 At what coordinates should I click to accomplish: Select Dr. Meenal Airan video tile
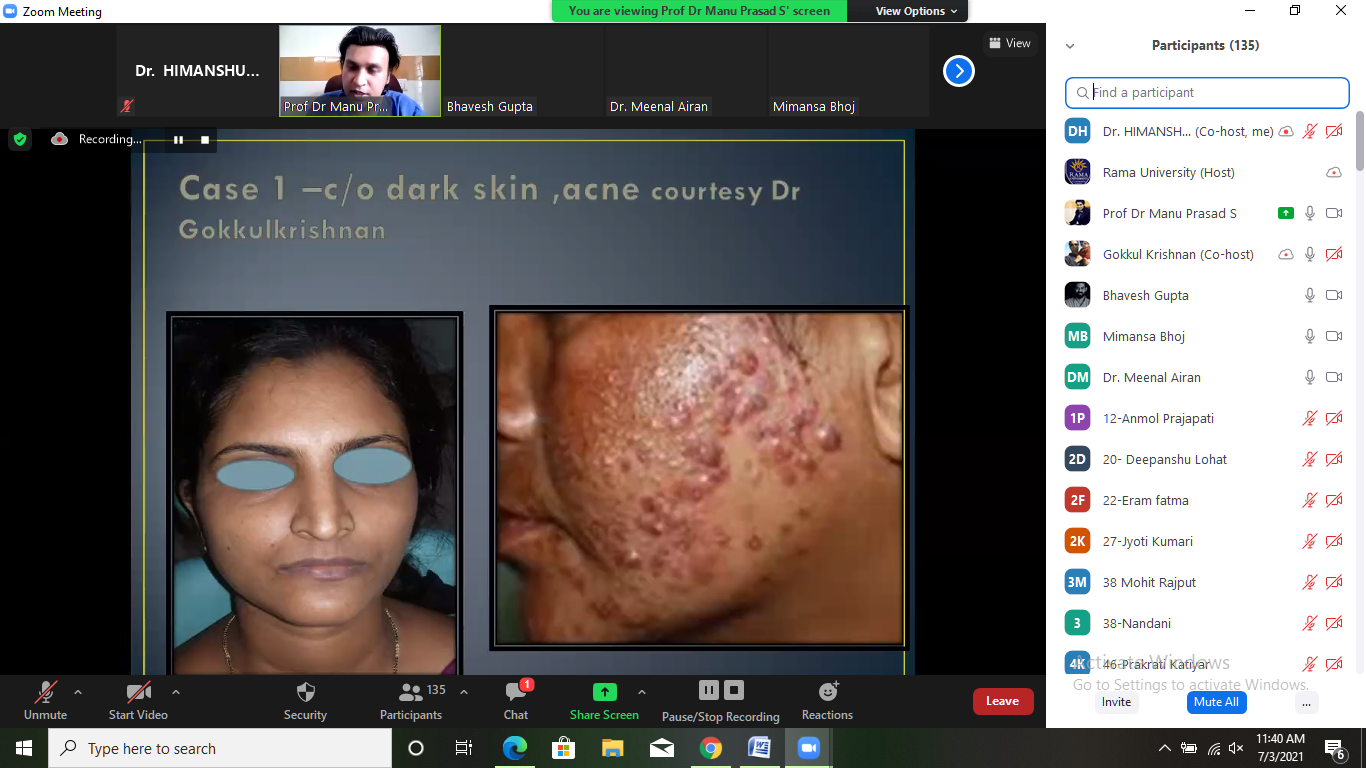[x=686, y=71]
